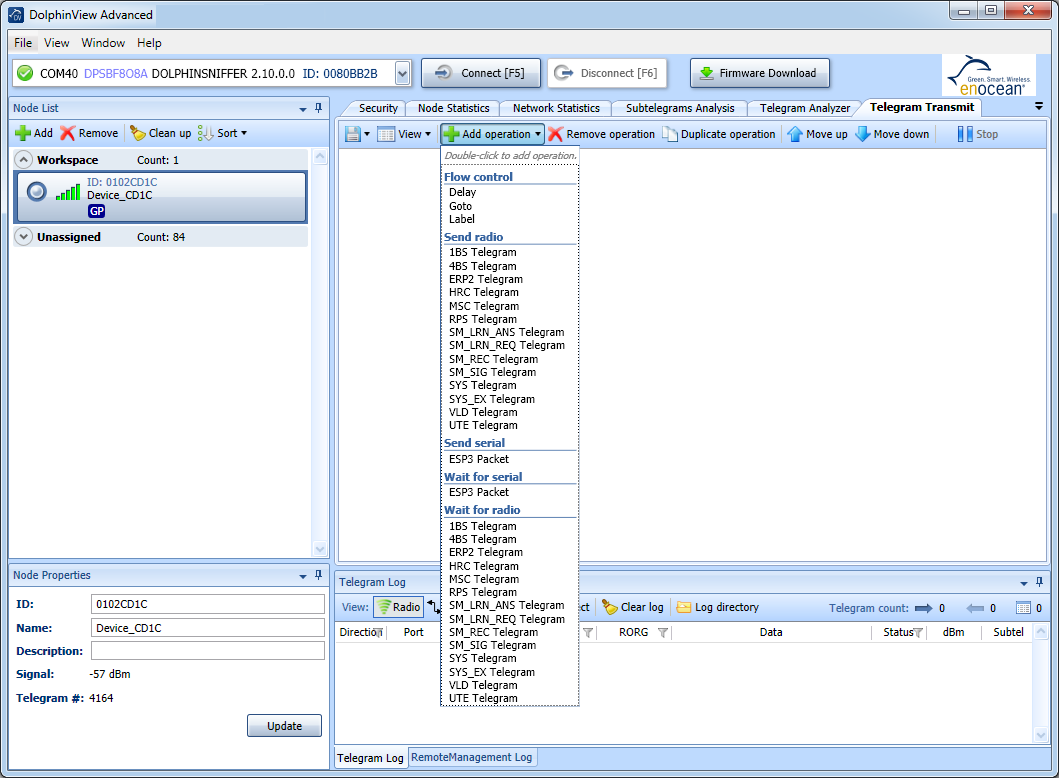1059x778 pixels.
Task: Open the tab overflow arrow near Telegram Transmit
Action: 1039,107
